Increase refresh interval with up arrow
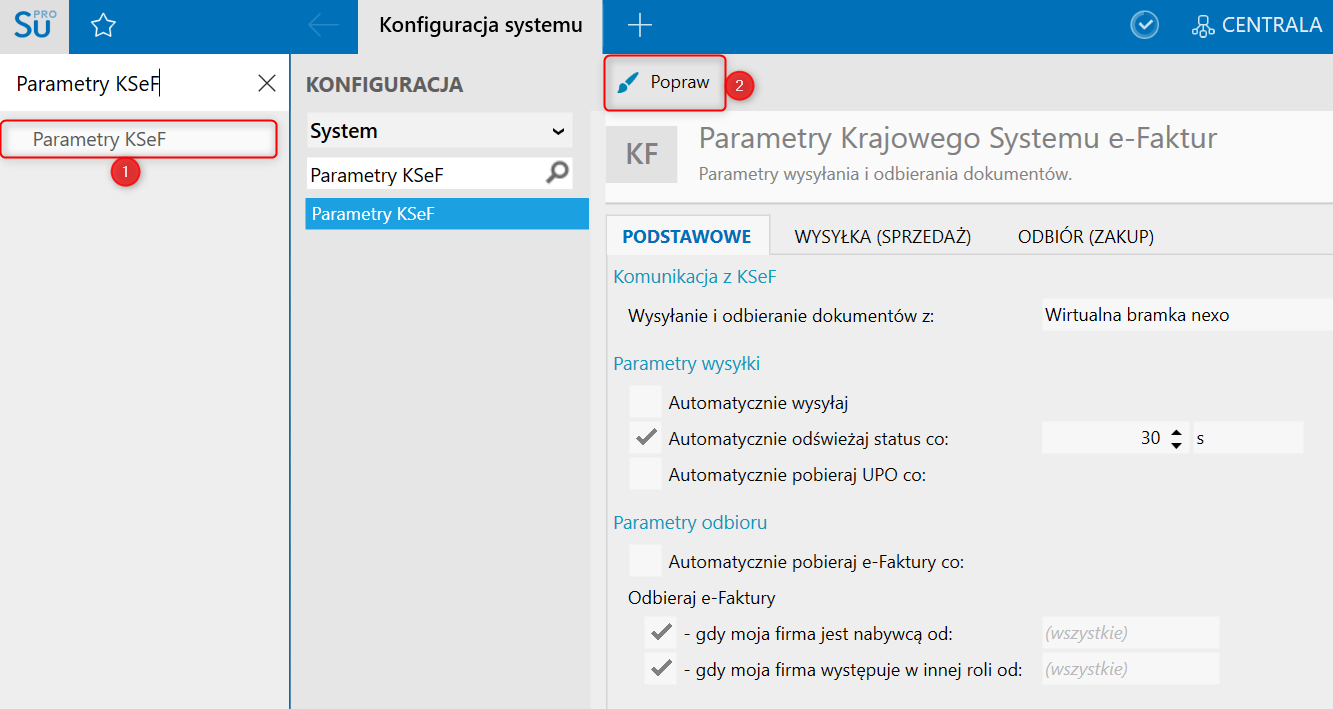This screenshot has height=709, width=1333. pos(1176,433)
